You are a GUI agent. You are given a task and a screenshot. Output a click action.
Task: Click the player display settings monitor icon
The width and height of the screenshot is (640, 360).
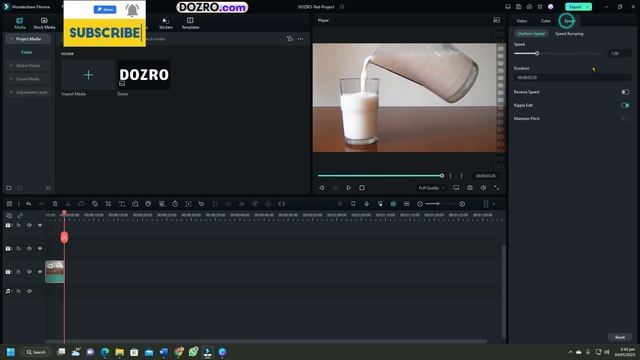tap(456, 188)
